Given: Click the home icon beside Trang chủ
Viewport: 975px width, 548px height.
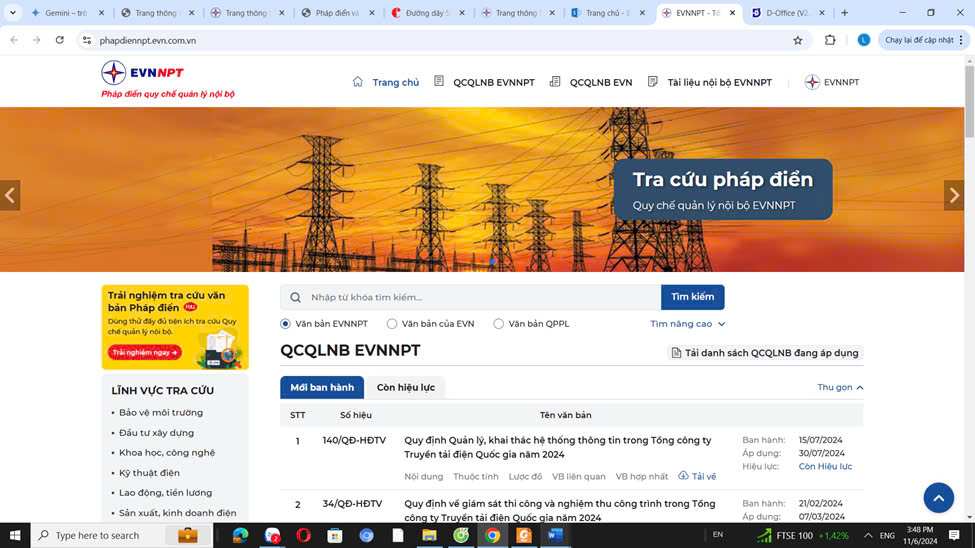Looking at the screenshot, I should 358,81.
